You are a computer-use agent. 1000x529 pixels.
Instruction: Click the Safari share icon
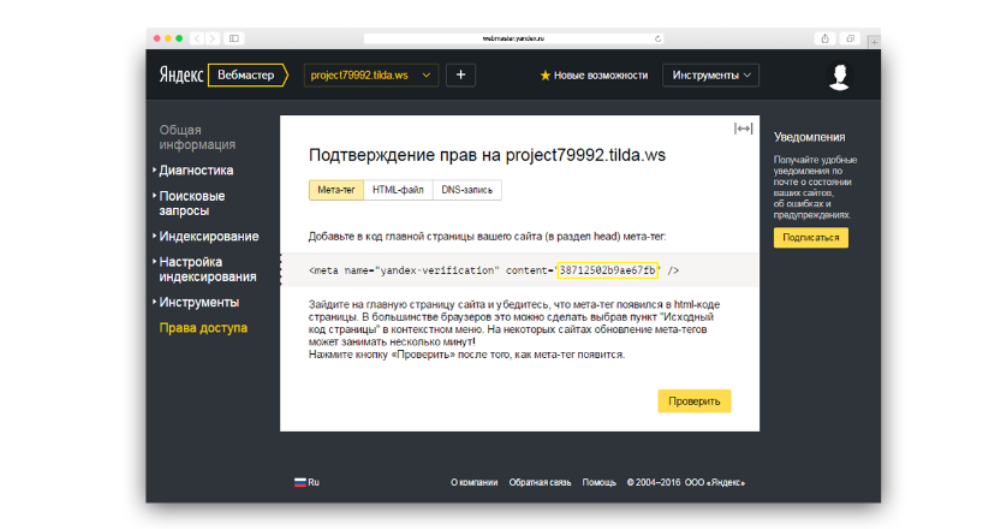point(825,38)
